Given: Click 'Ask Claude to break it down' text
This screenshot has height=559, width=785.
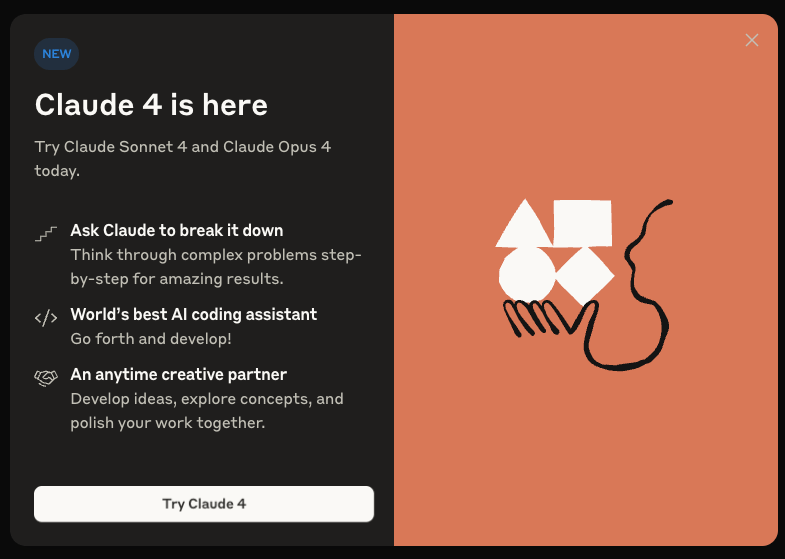Looking at the screenshot, I should tap(177, 230).
